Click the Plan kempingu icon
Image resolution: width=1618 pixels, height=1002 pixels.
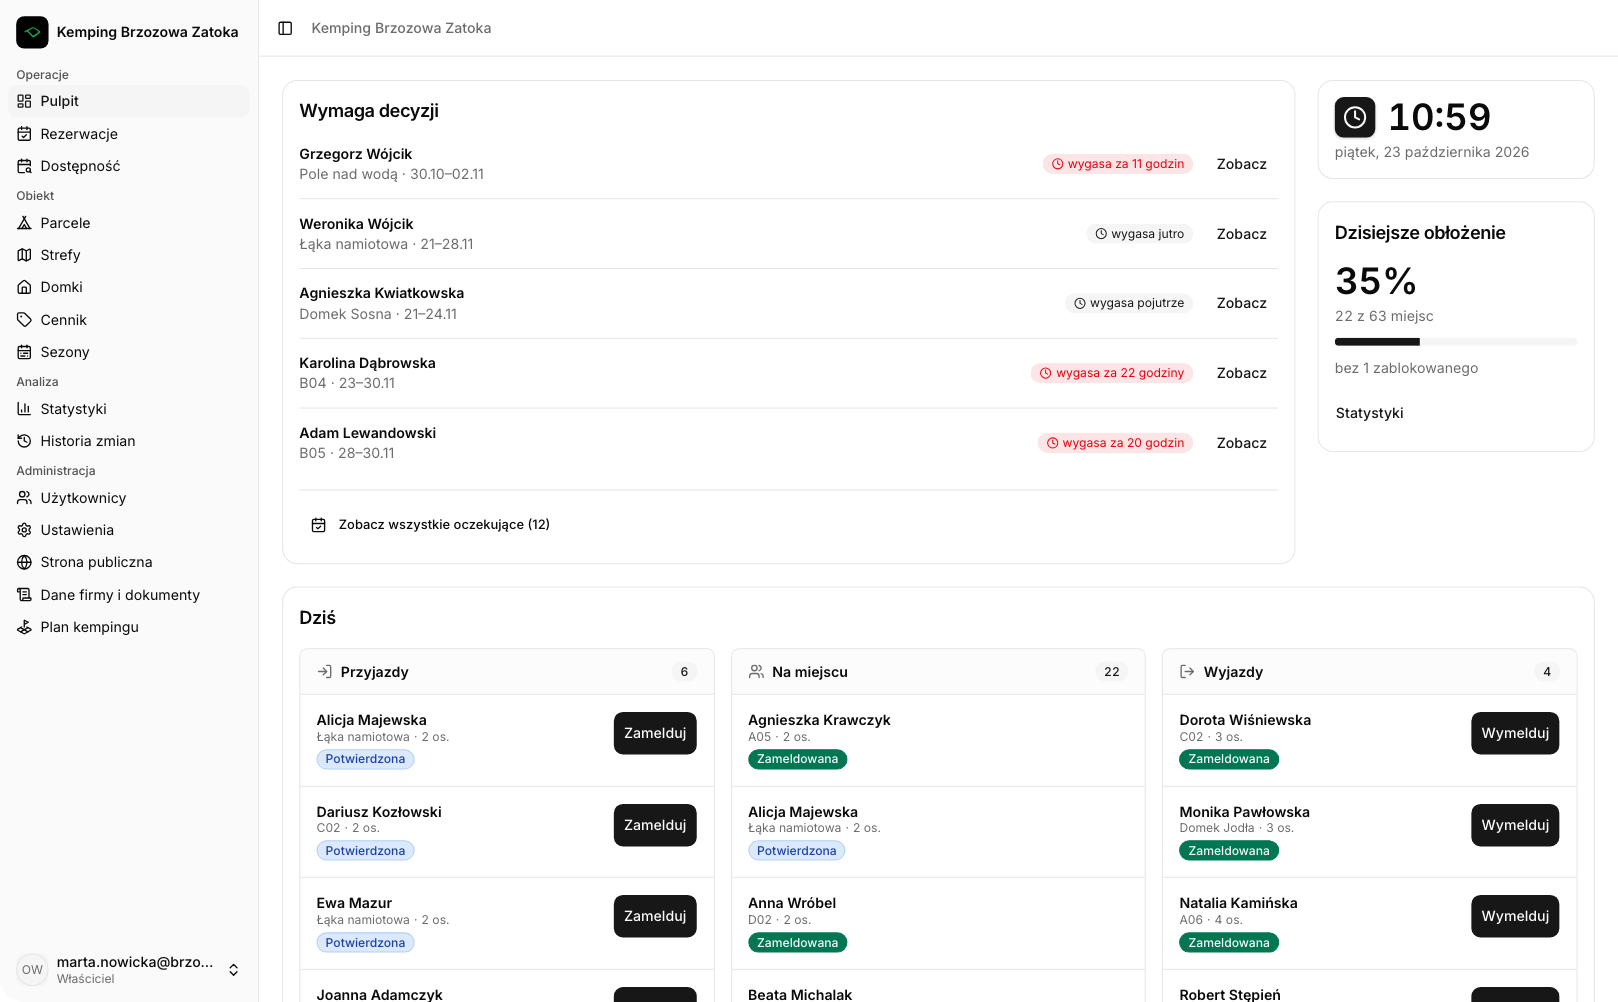coord(25,627)
